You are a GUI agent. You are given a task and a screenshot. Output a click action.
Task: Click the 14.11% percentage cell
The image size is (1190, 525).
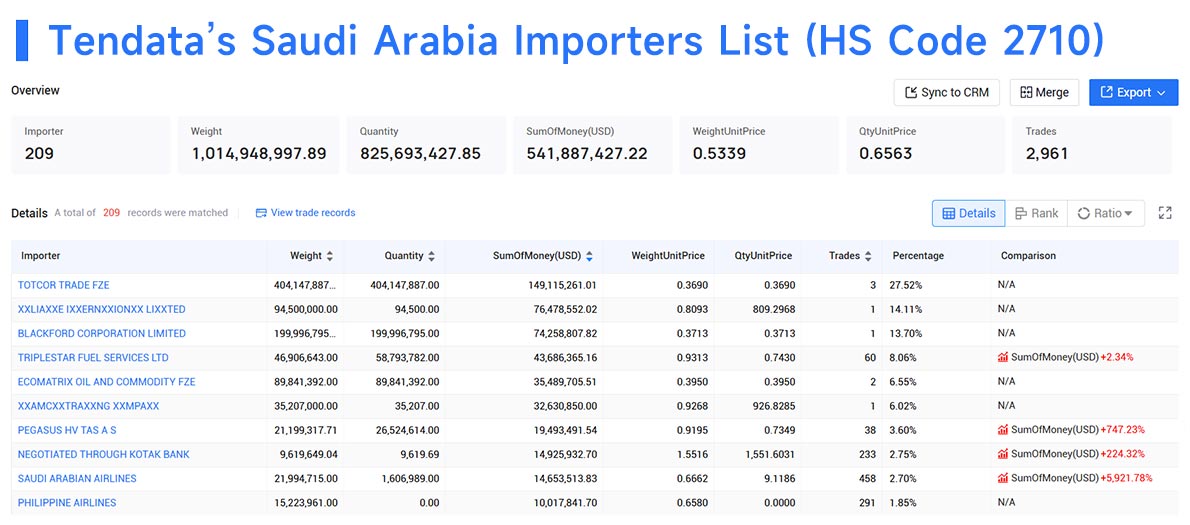[906, 310]
